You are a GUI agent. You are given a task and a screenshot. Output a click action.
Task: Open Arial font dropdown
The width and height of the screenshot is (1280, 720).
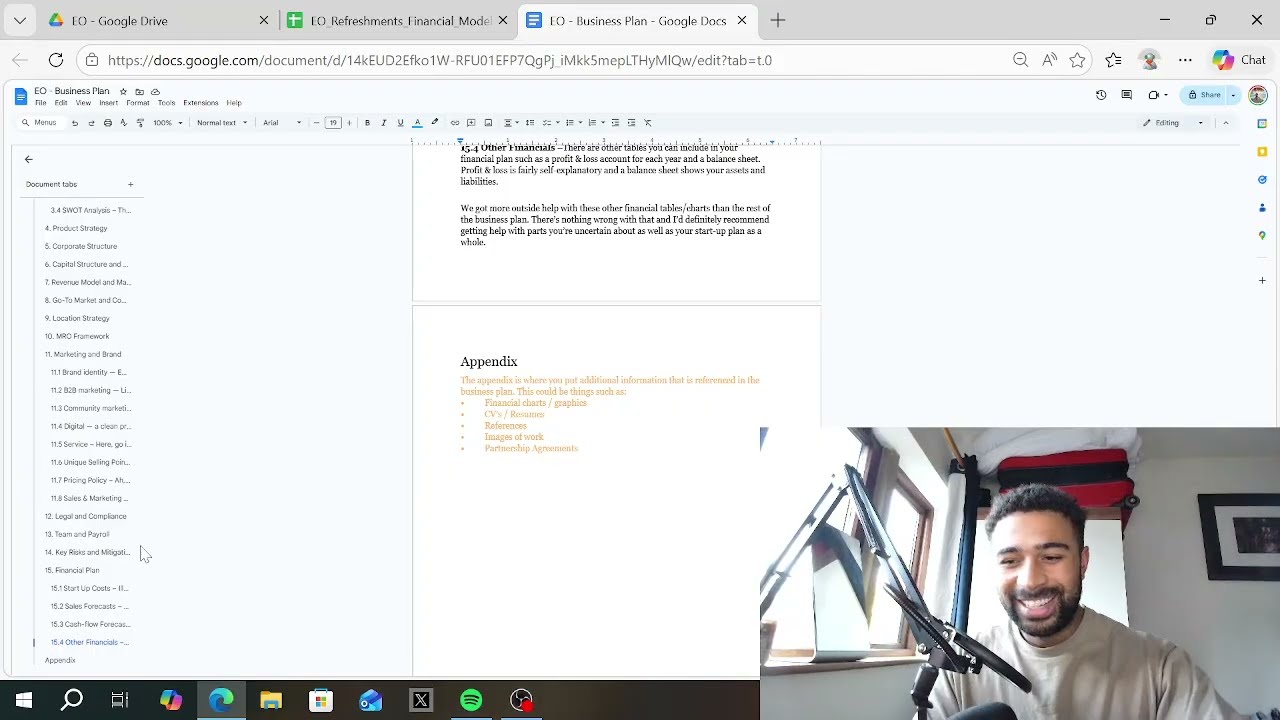click(x=282, y=123)
